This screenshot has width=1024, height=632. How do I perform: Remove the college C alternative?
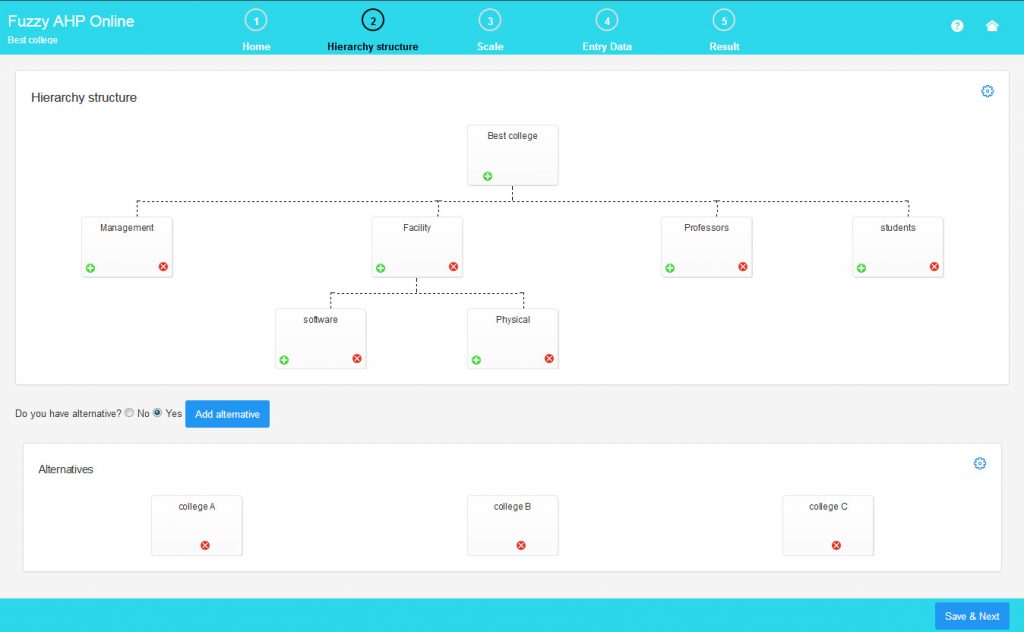[835, 545]
